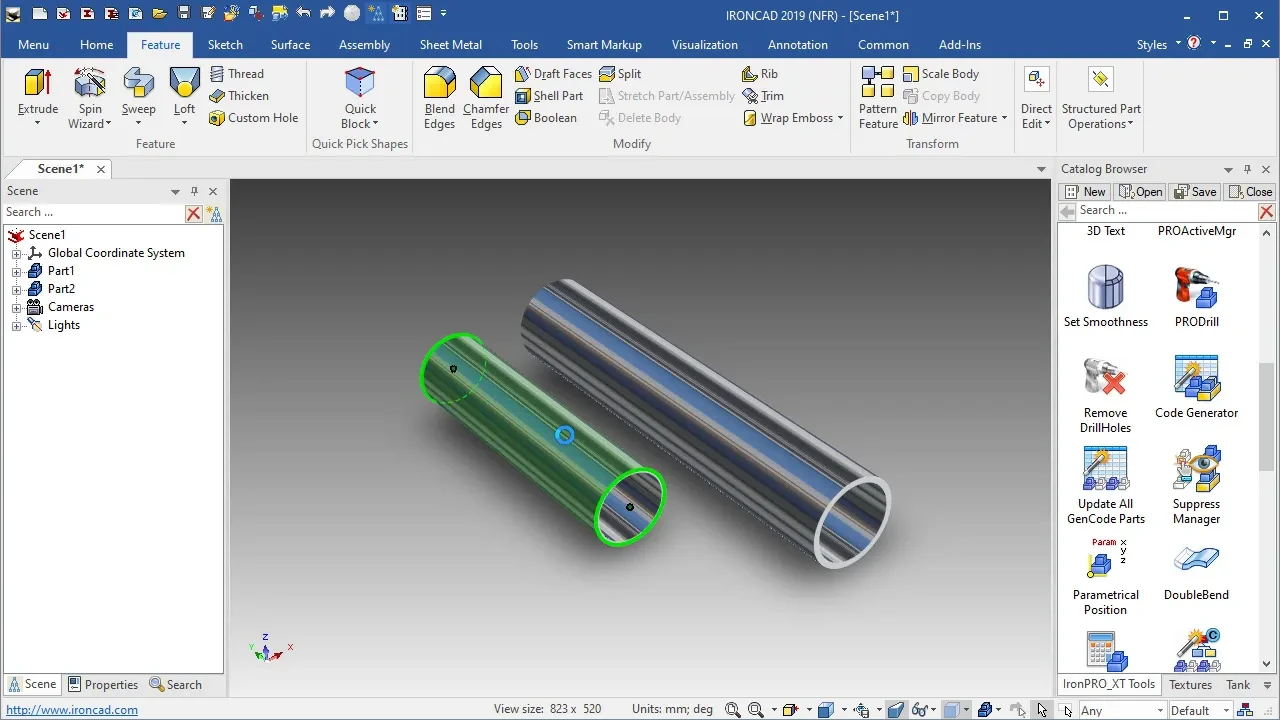Select the Extrude feature tool
The width and height of the screenshot is (1280, 720).
click(38, 96)
